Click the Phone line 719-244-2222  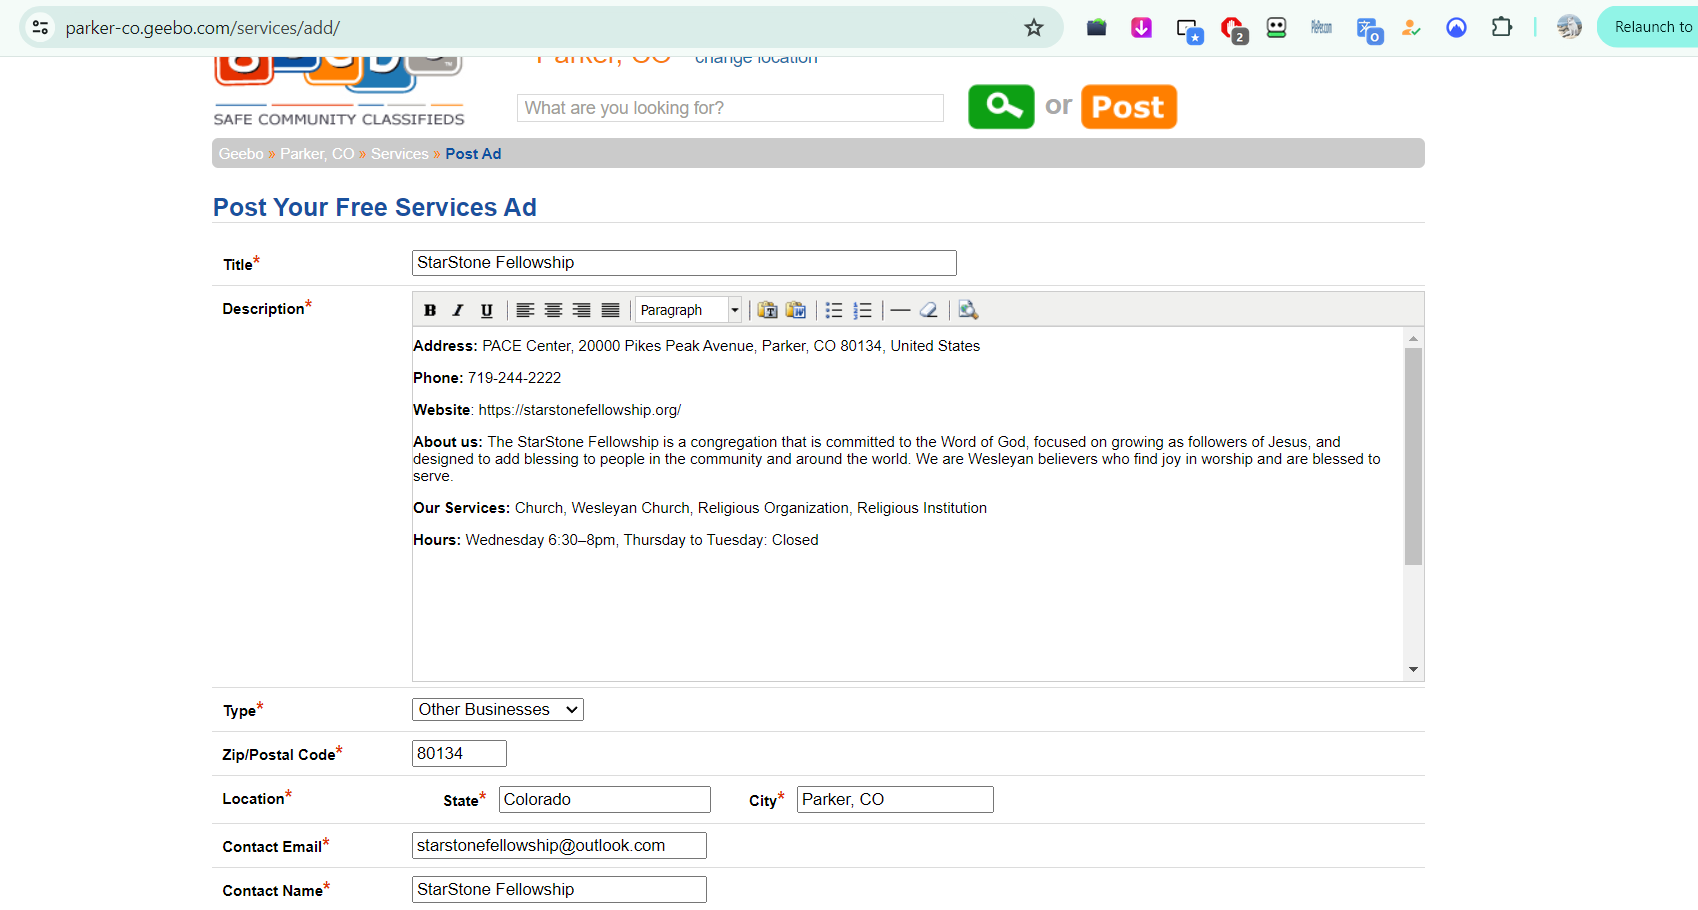coord(487,378)
